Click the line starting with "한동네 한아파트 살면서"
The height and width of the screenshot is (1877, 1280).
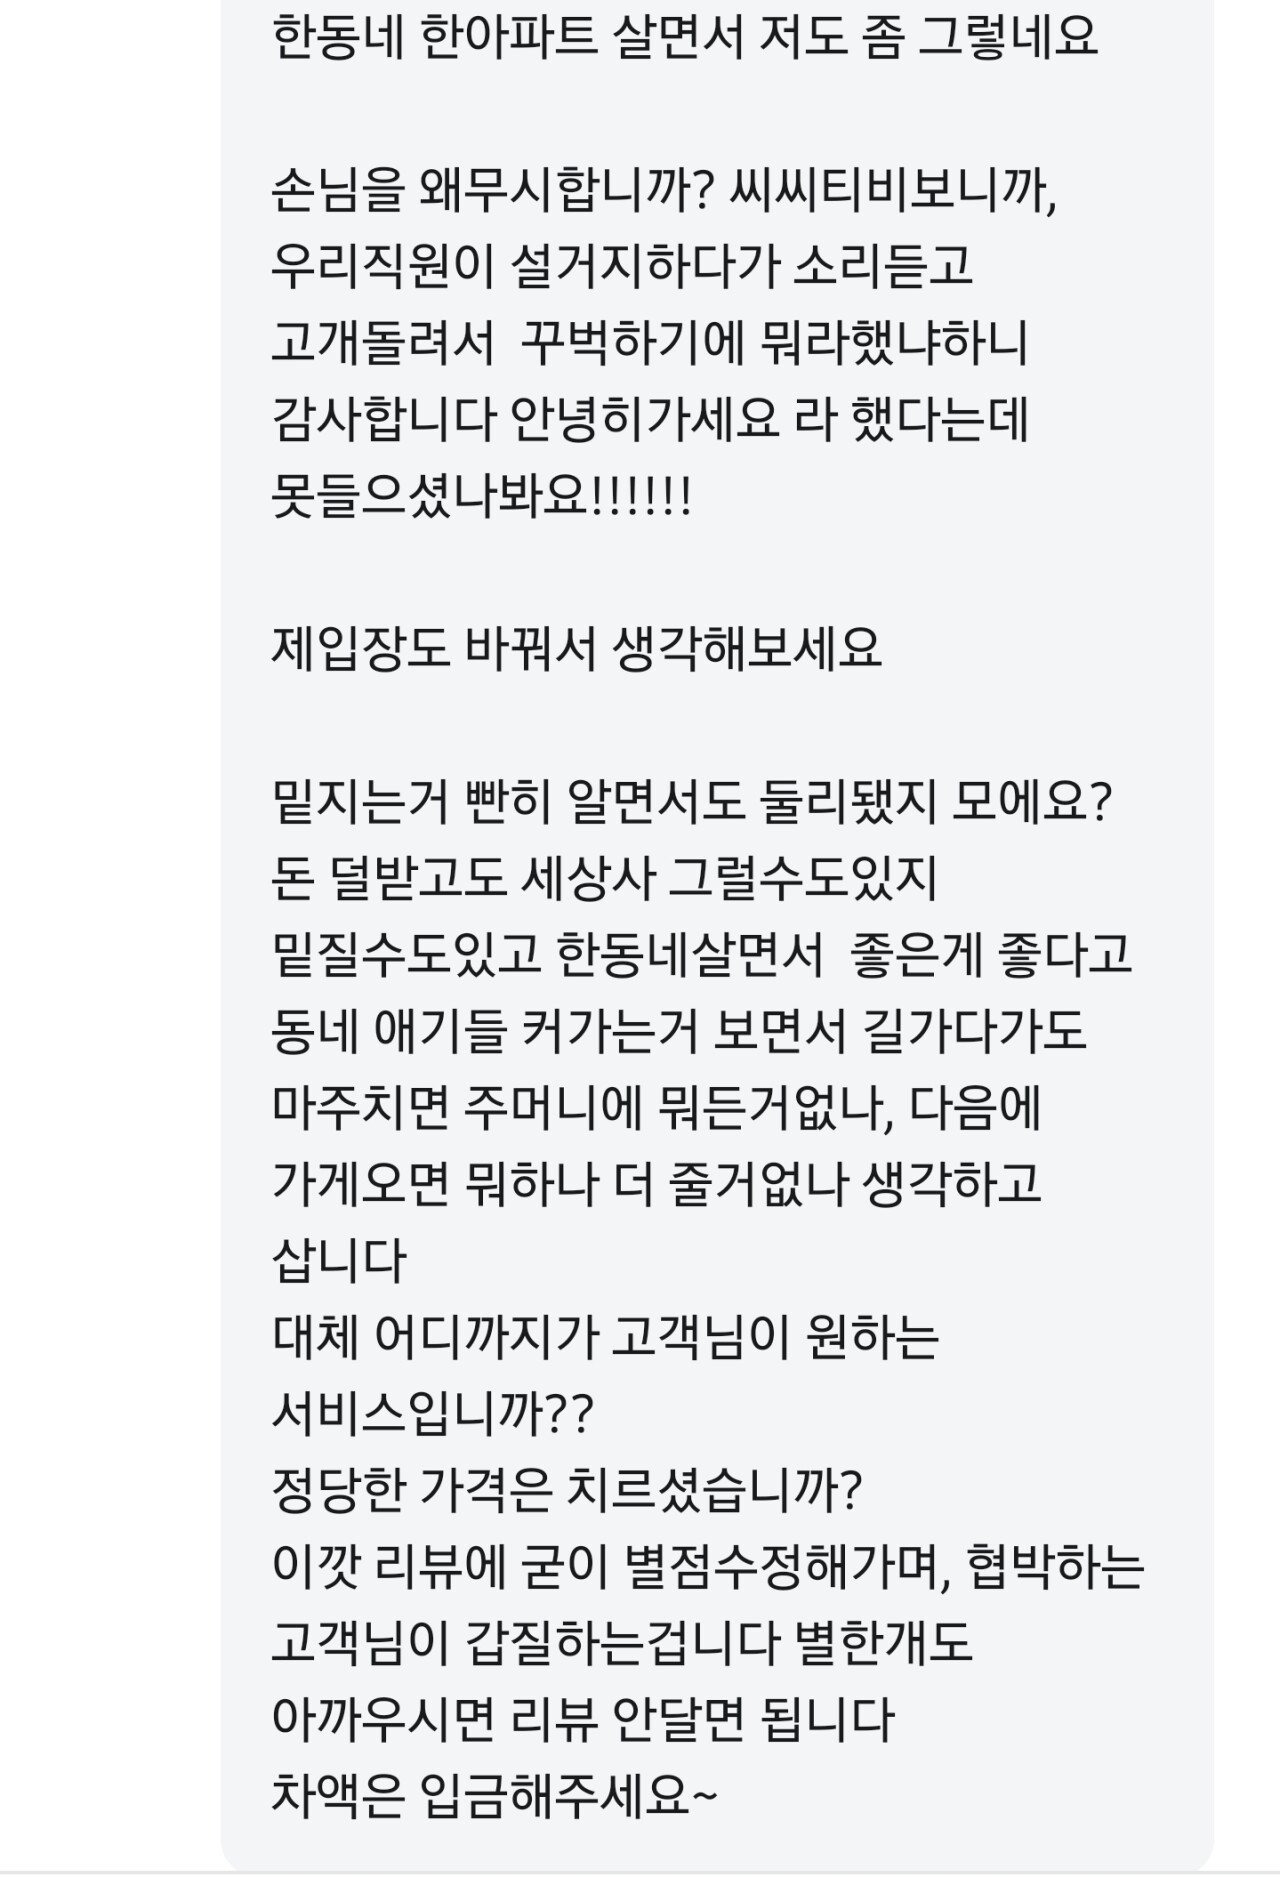(684, 36)
